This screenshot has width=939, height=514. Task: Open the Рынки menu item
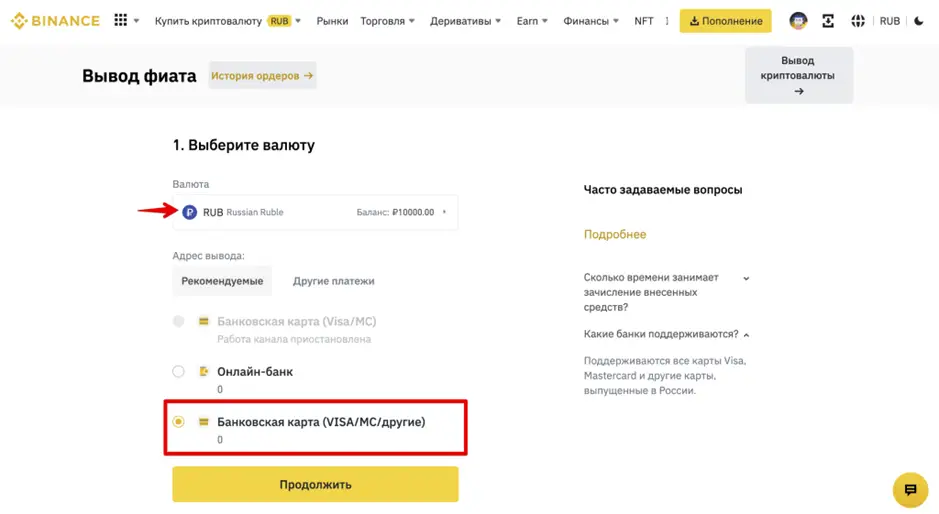click(332, 21)
